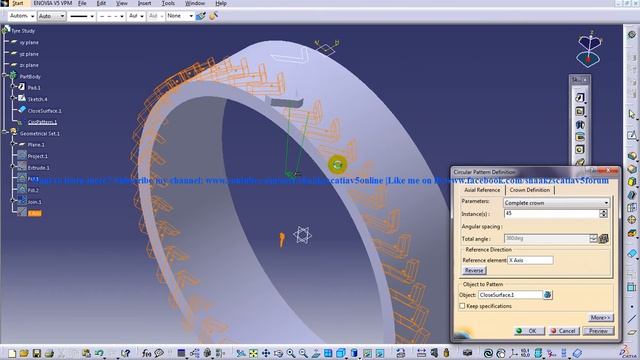Expand the Pad.1 tree node
Screen dimensions: 640x360
click(13, 87)
